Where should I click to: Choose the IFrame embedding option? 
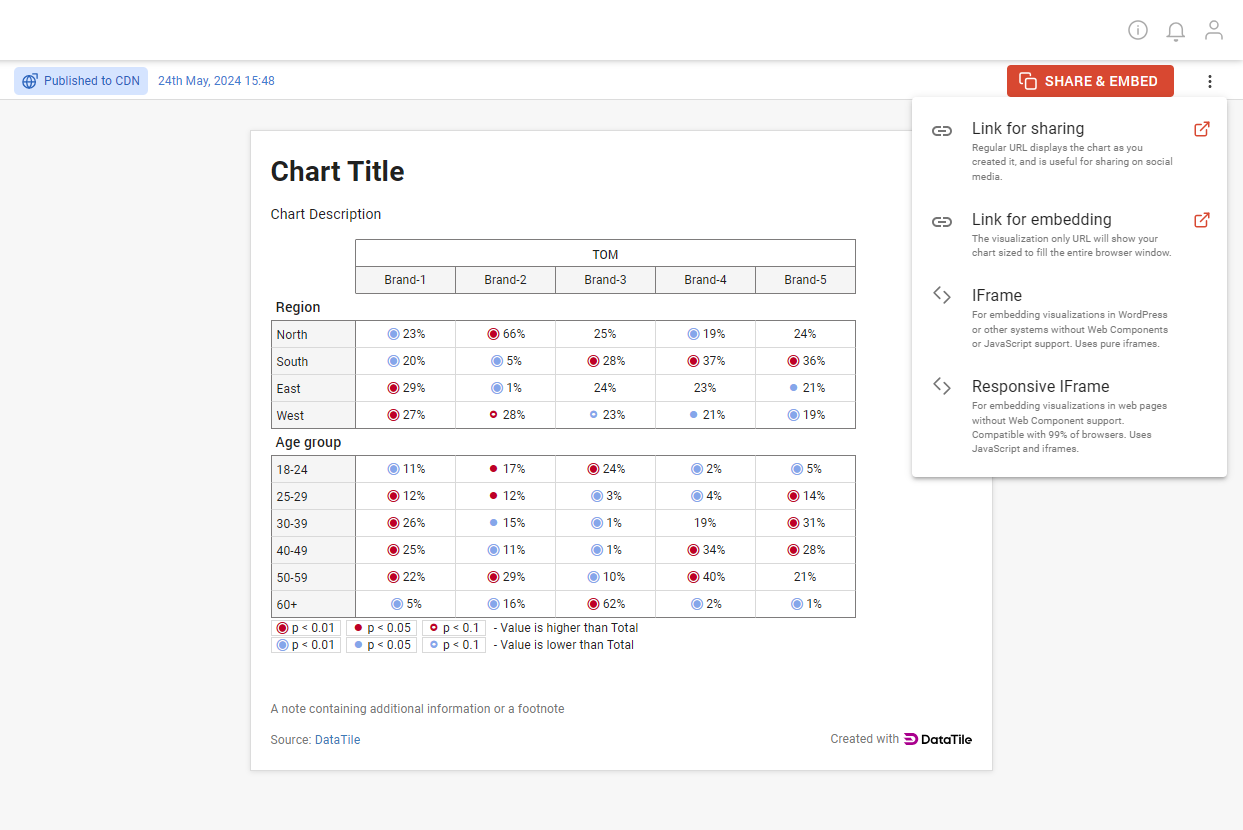(x=997, y=295)
